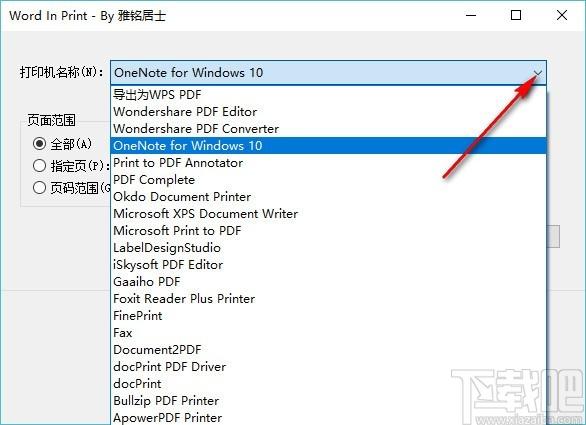Screen dimensions: 586x425
Task: Maximize the Word In Print window
Action: [x=516, y=15]
